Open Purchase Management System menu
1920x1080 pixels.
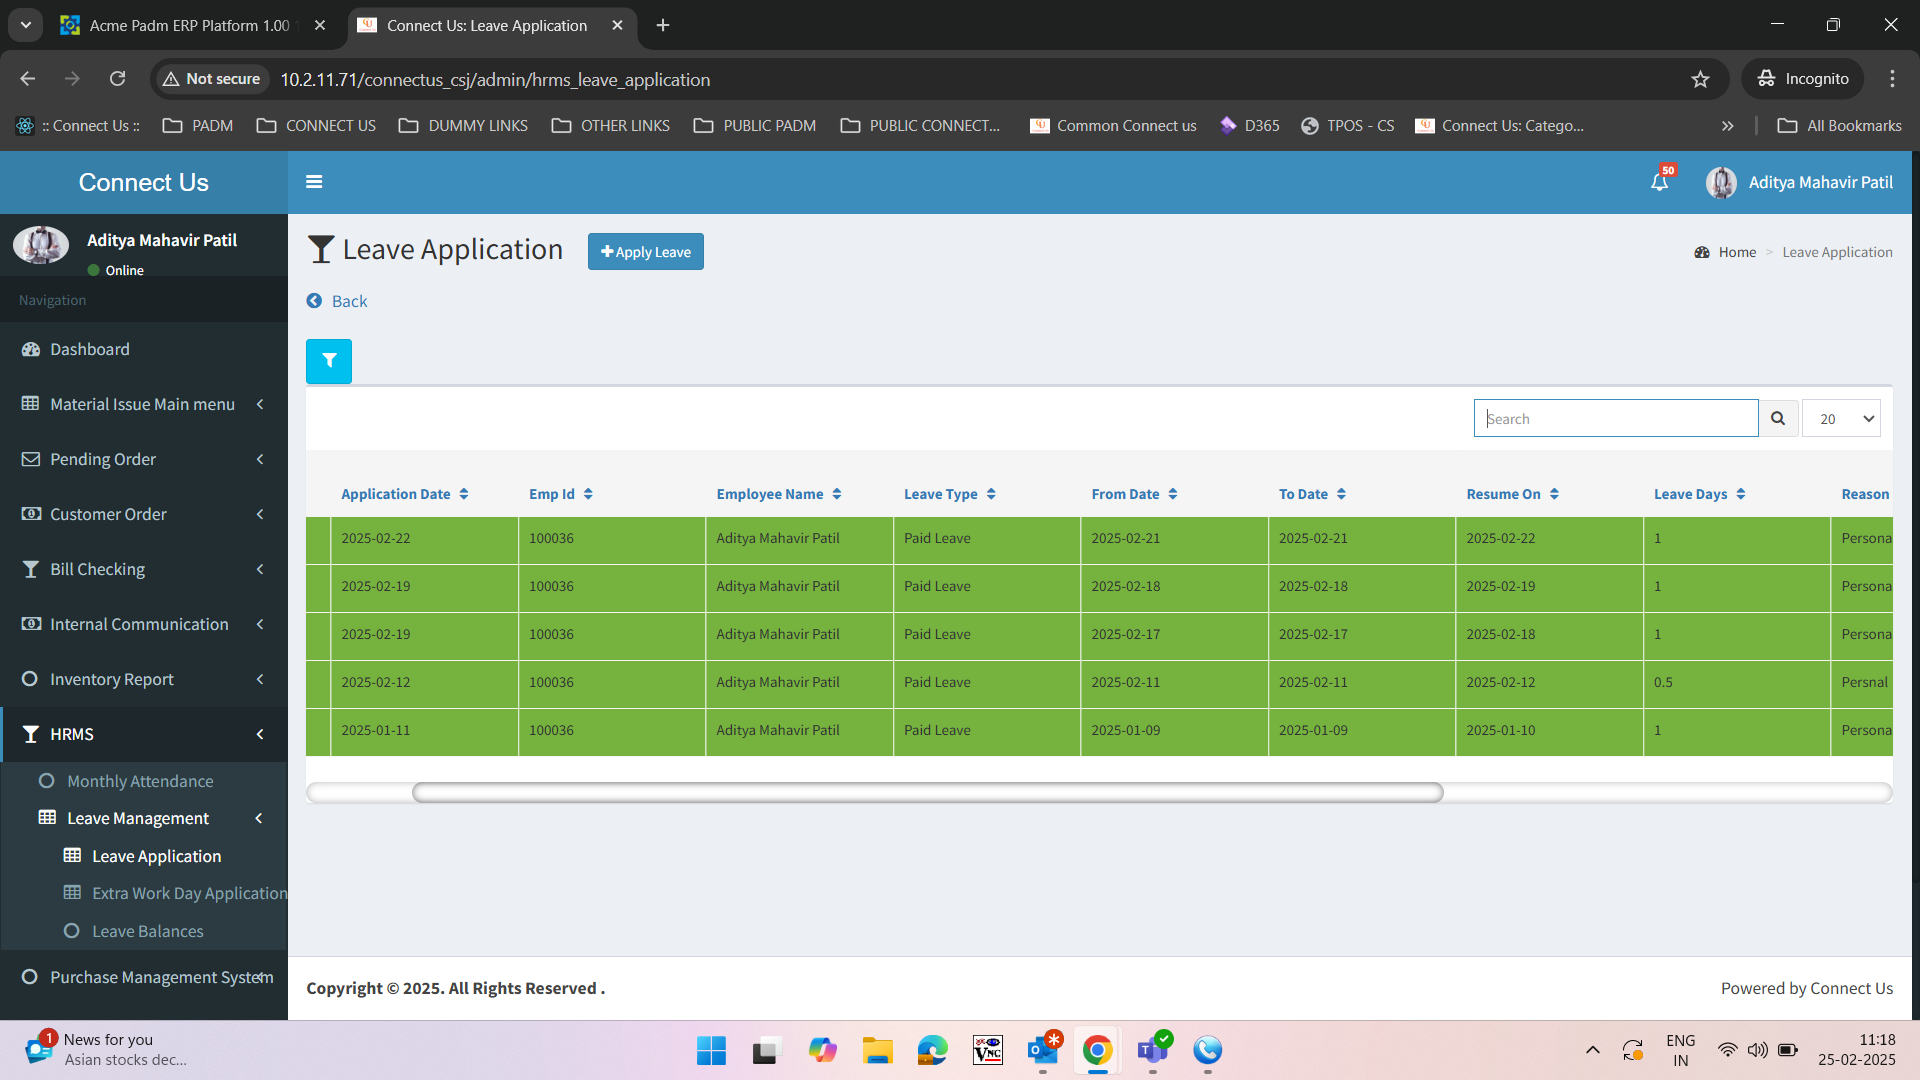tap(144, 977)
